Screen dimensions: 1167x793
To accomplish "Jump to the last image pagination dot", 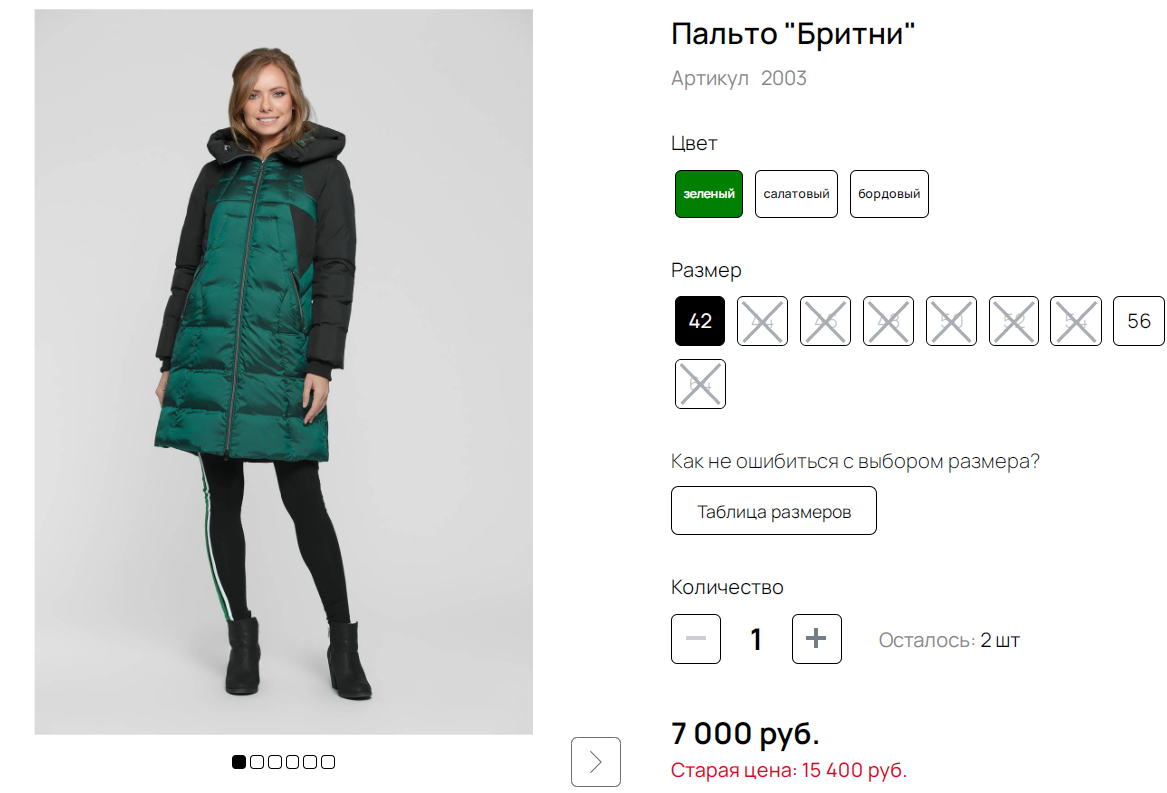I will tap(328, 762).
